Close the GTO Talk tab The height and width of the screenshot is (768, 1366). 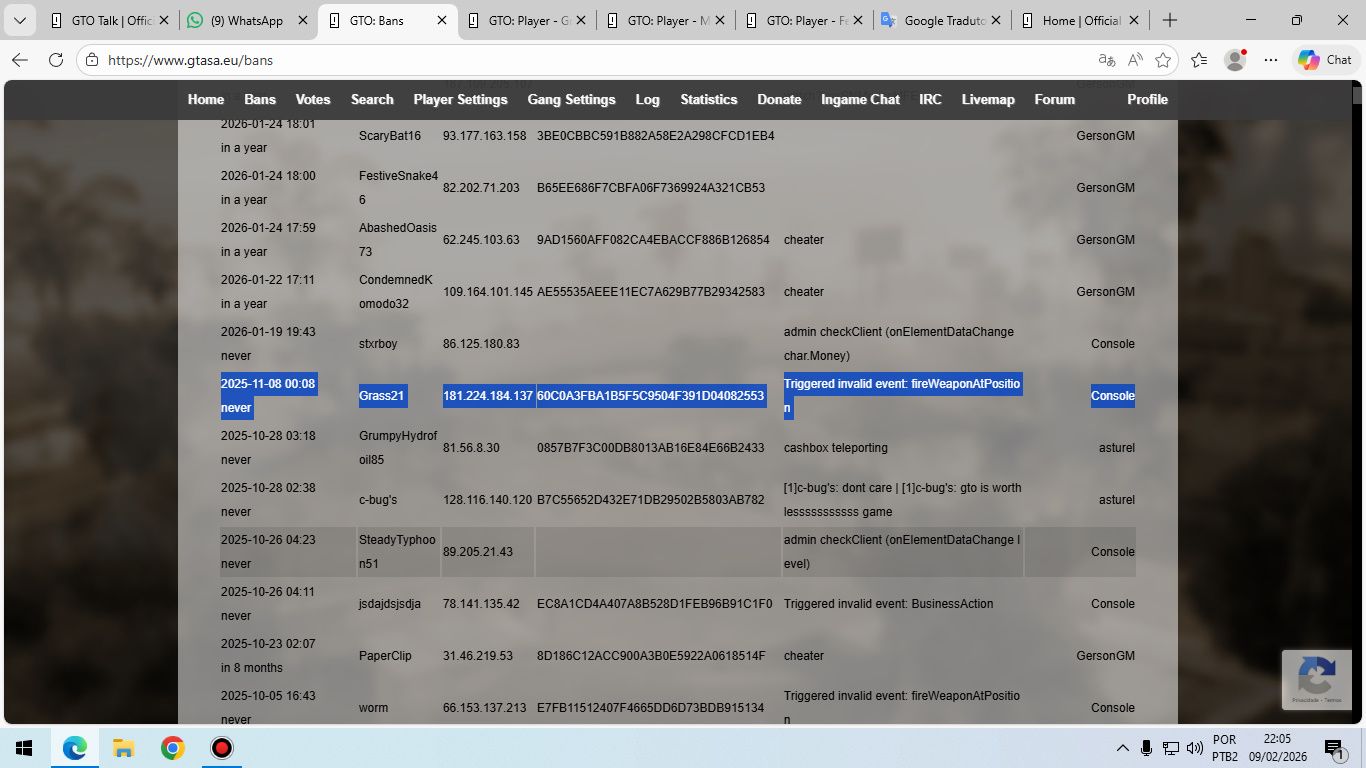coord(164,20)
